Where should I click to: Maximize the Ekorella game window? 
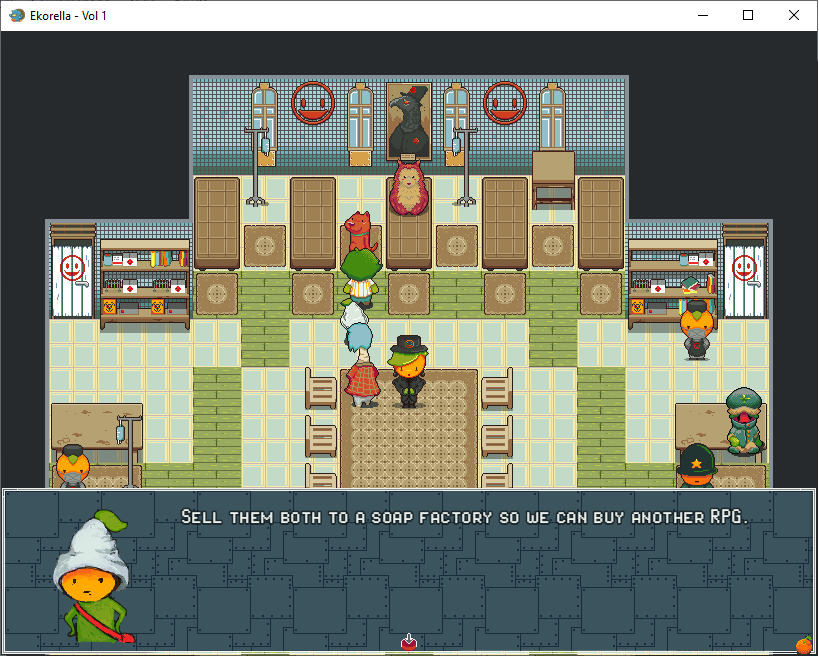pyautogui.click(x=748, y=15)
